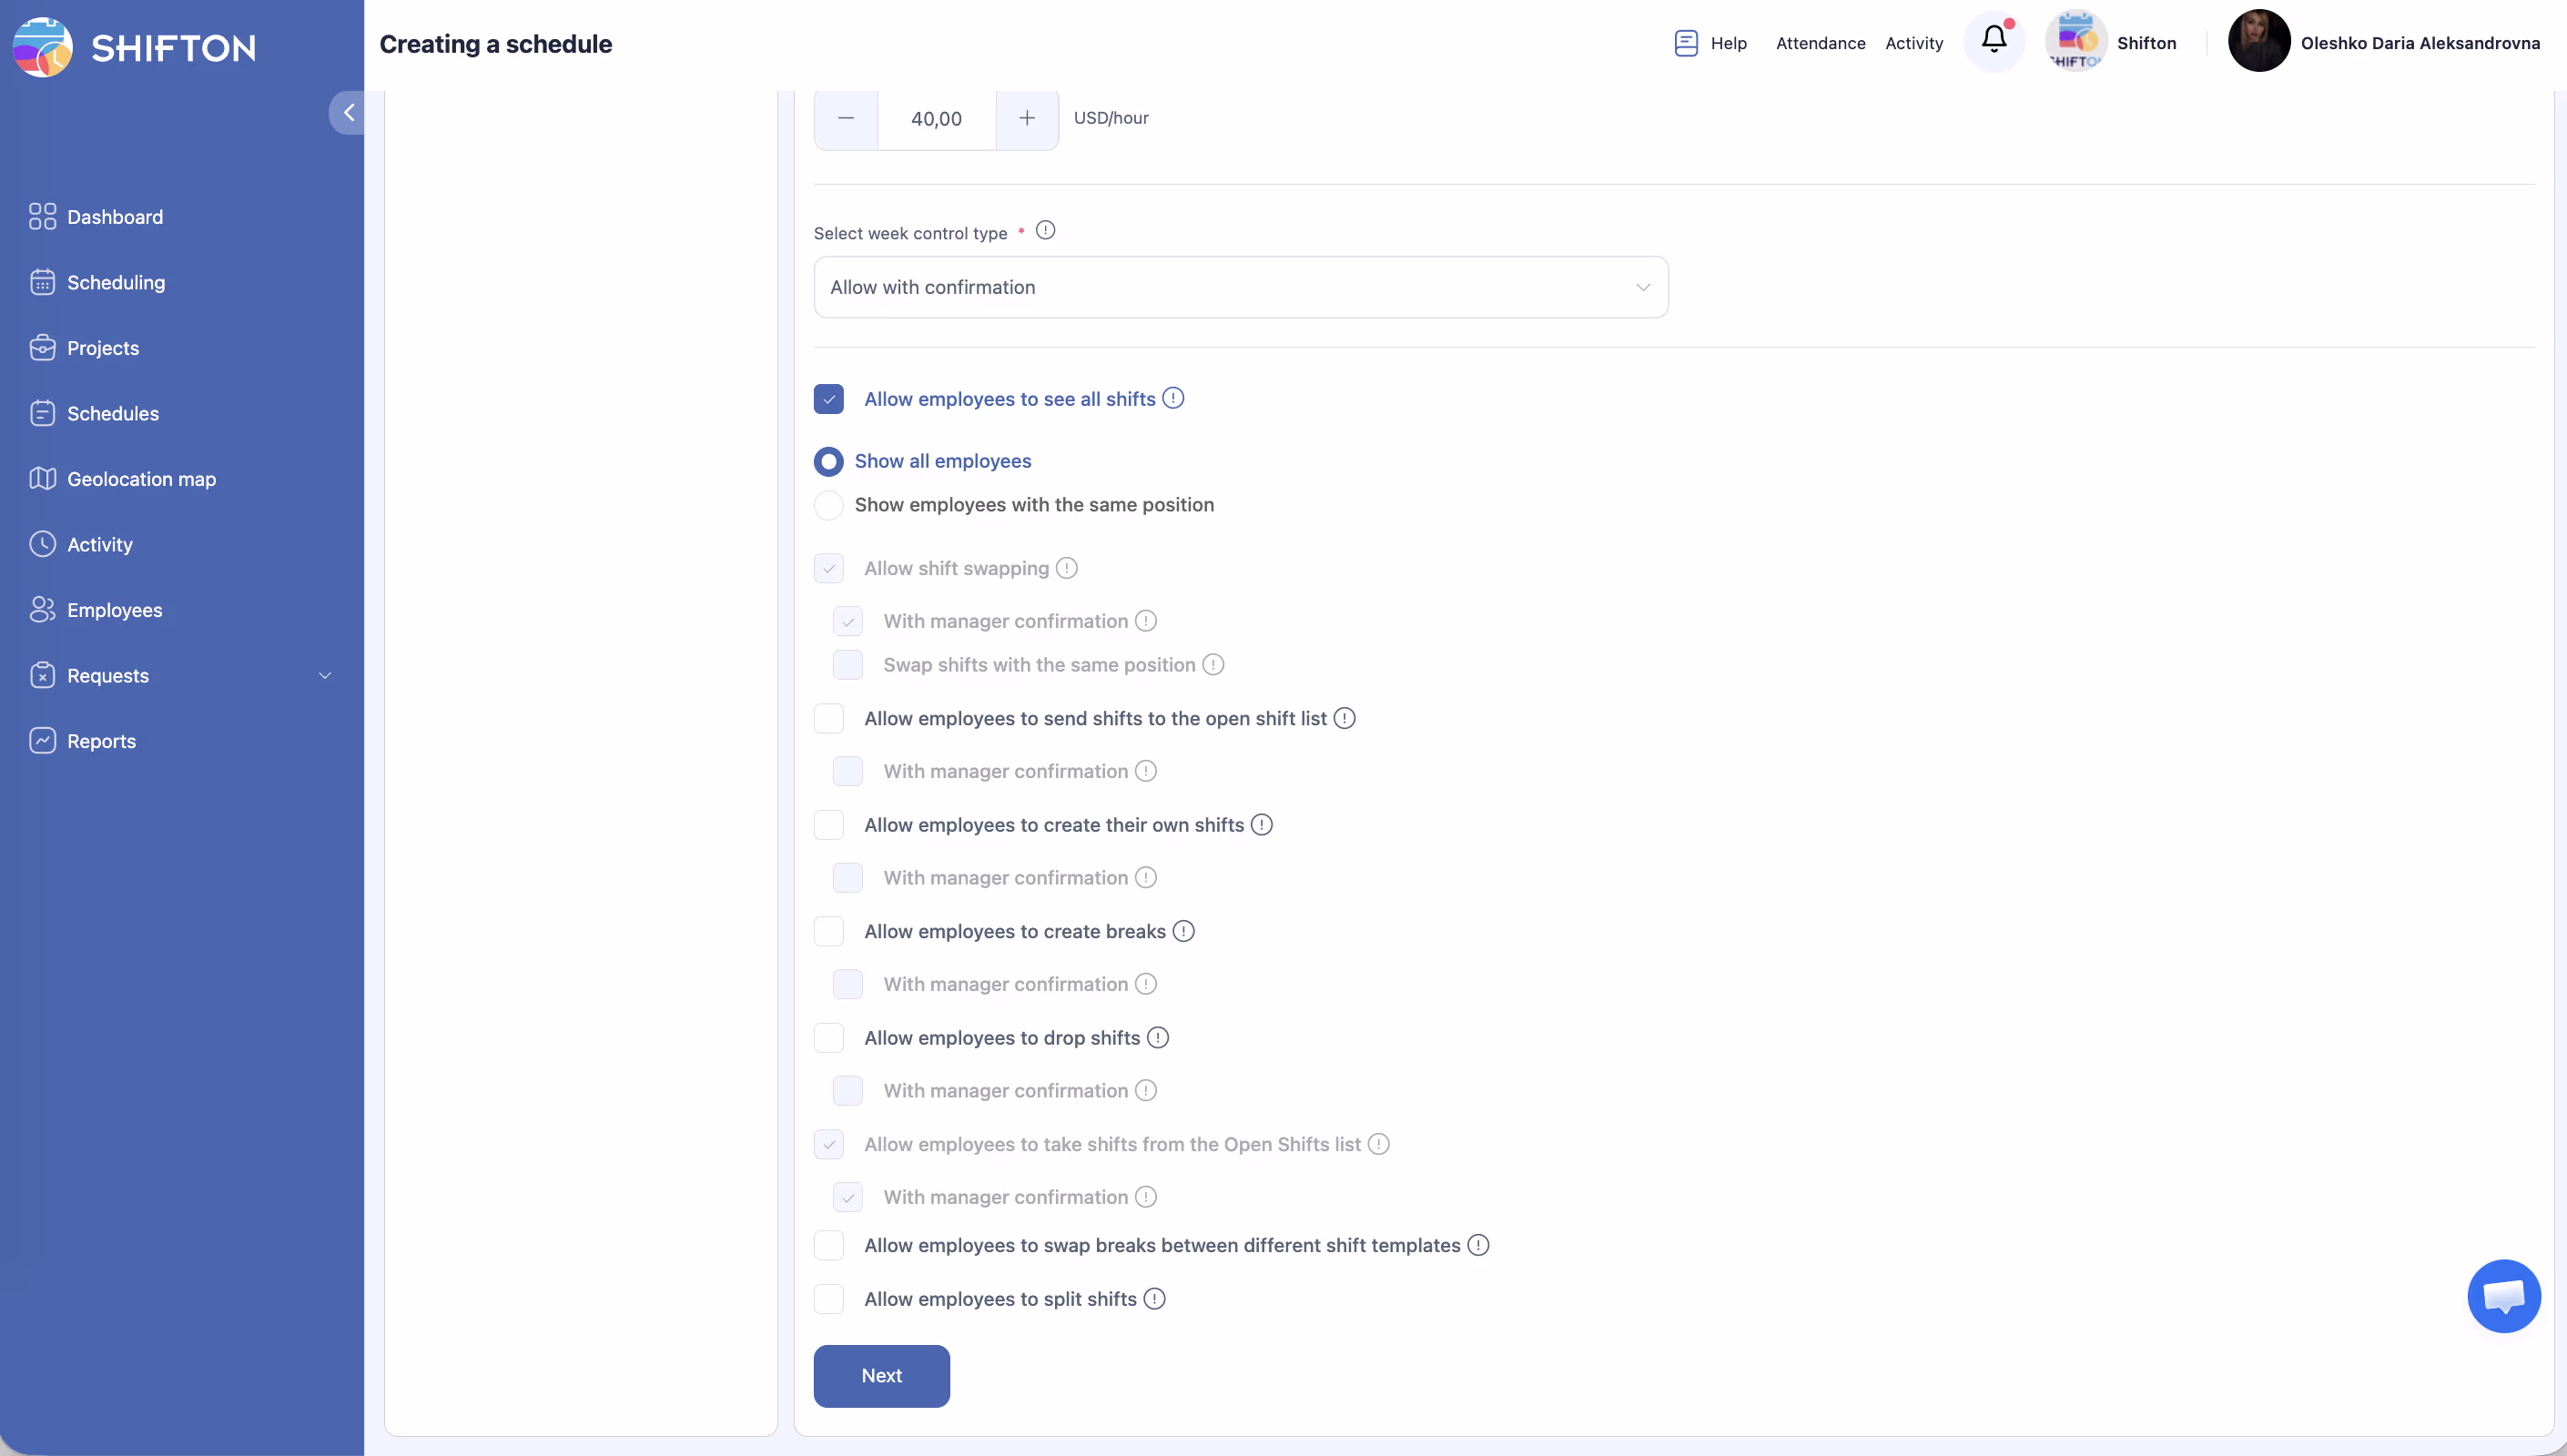Click the Geolocation map sidebar icon
Screen dimensions: 2567x1456
(x=42, y=479)
